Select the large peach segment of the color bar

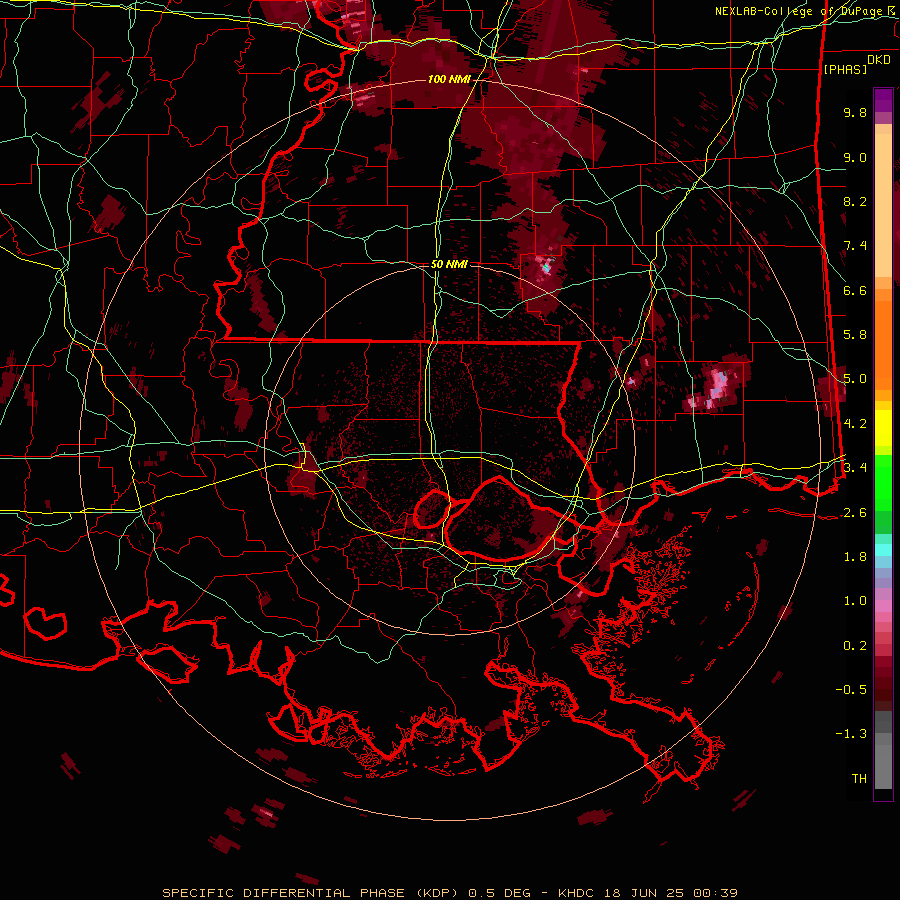coord(883,205)
